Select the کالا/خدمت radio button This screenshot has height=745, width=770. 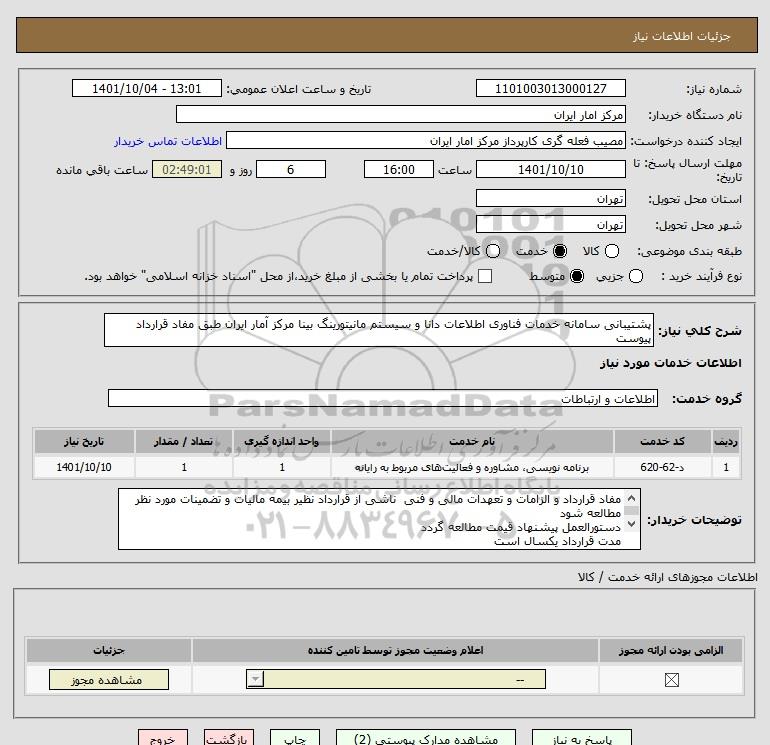pos(493,251)
